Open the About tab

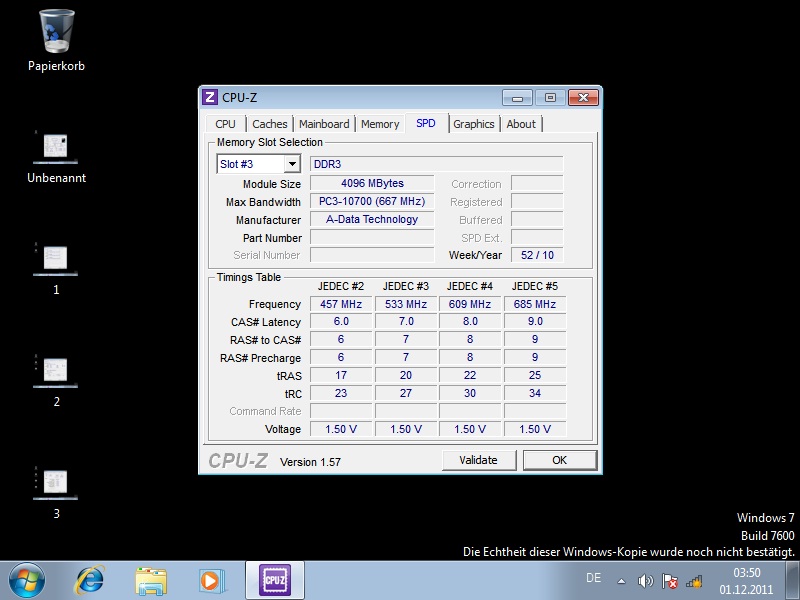pyautogui.click(x=521, y=124)
